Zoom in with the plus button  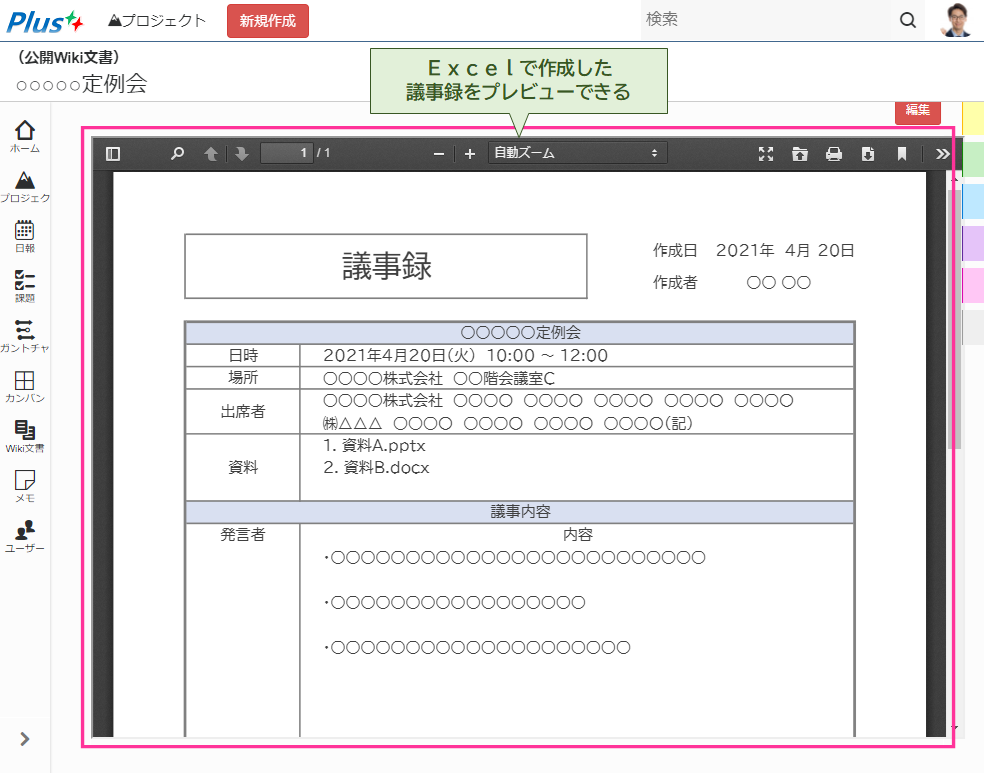[x=470, y=154]
